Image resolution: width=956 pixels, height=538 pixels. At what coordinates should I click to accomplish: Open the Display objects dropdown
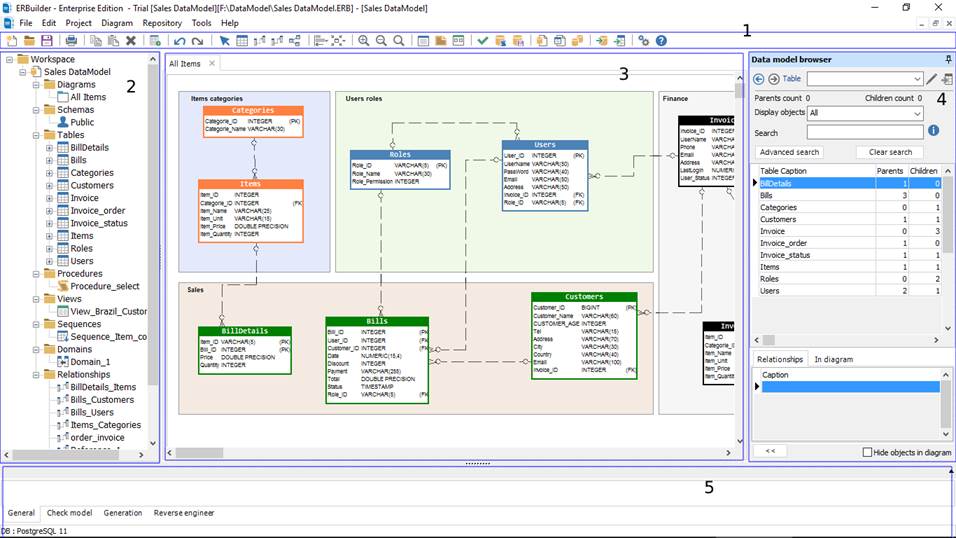click(864, 114)
